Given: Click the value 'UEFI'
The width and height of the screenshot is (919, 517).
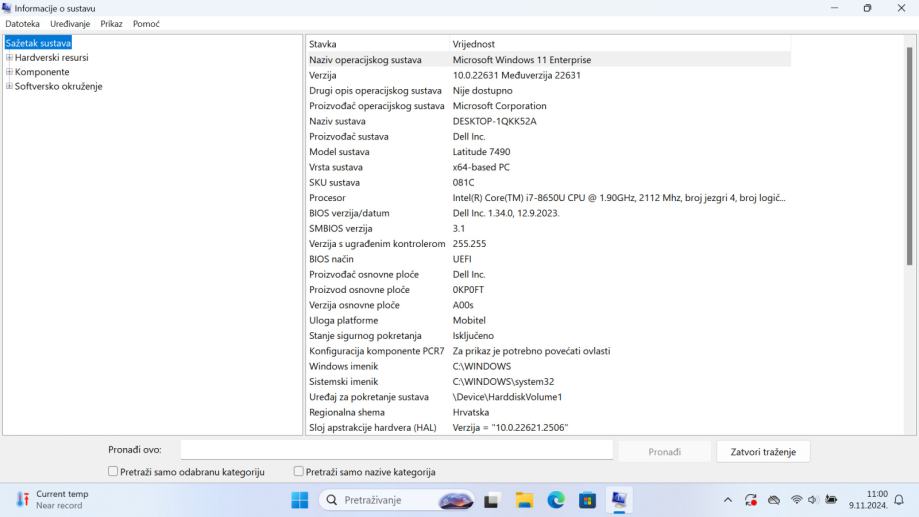Looking at the screenshot, I should 462,259.
